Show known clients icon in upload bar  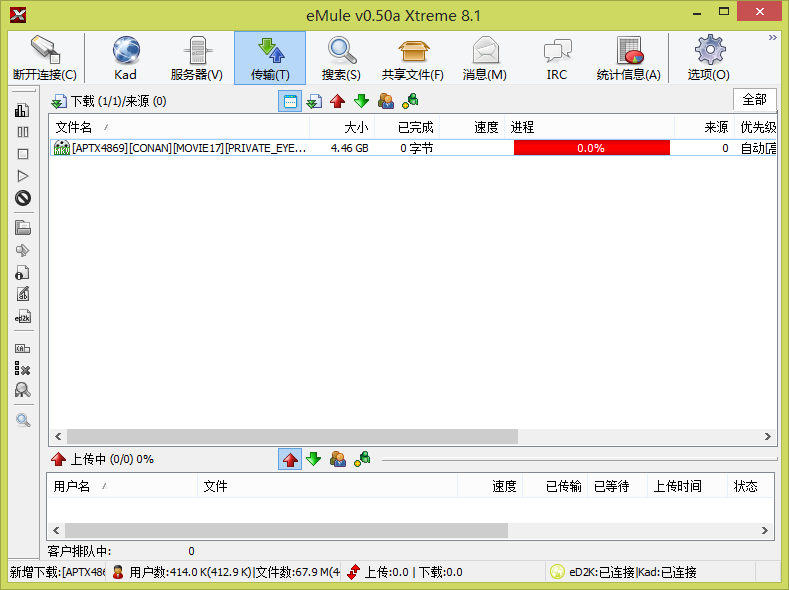point(362,459)
